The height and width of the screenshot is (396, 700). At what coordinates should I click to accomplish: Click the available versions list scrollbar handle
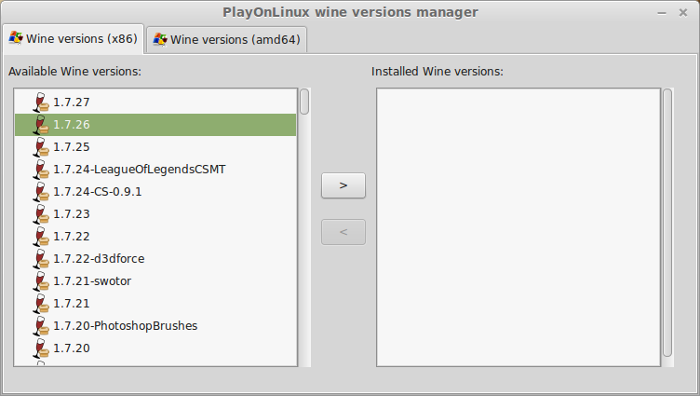(304, 102)
